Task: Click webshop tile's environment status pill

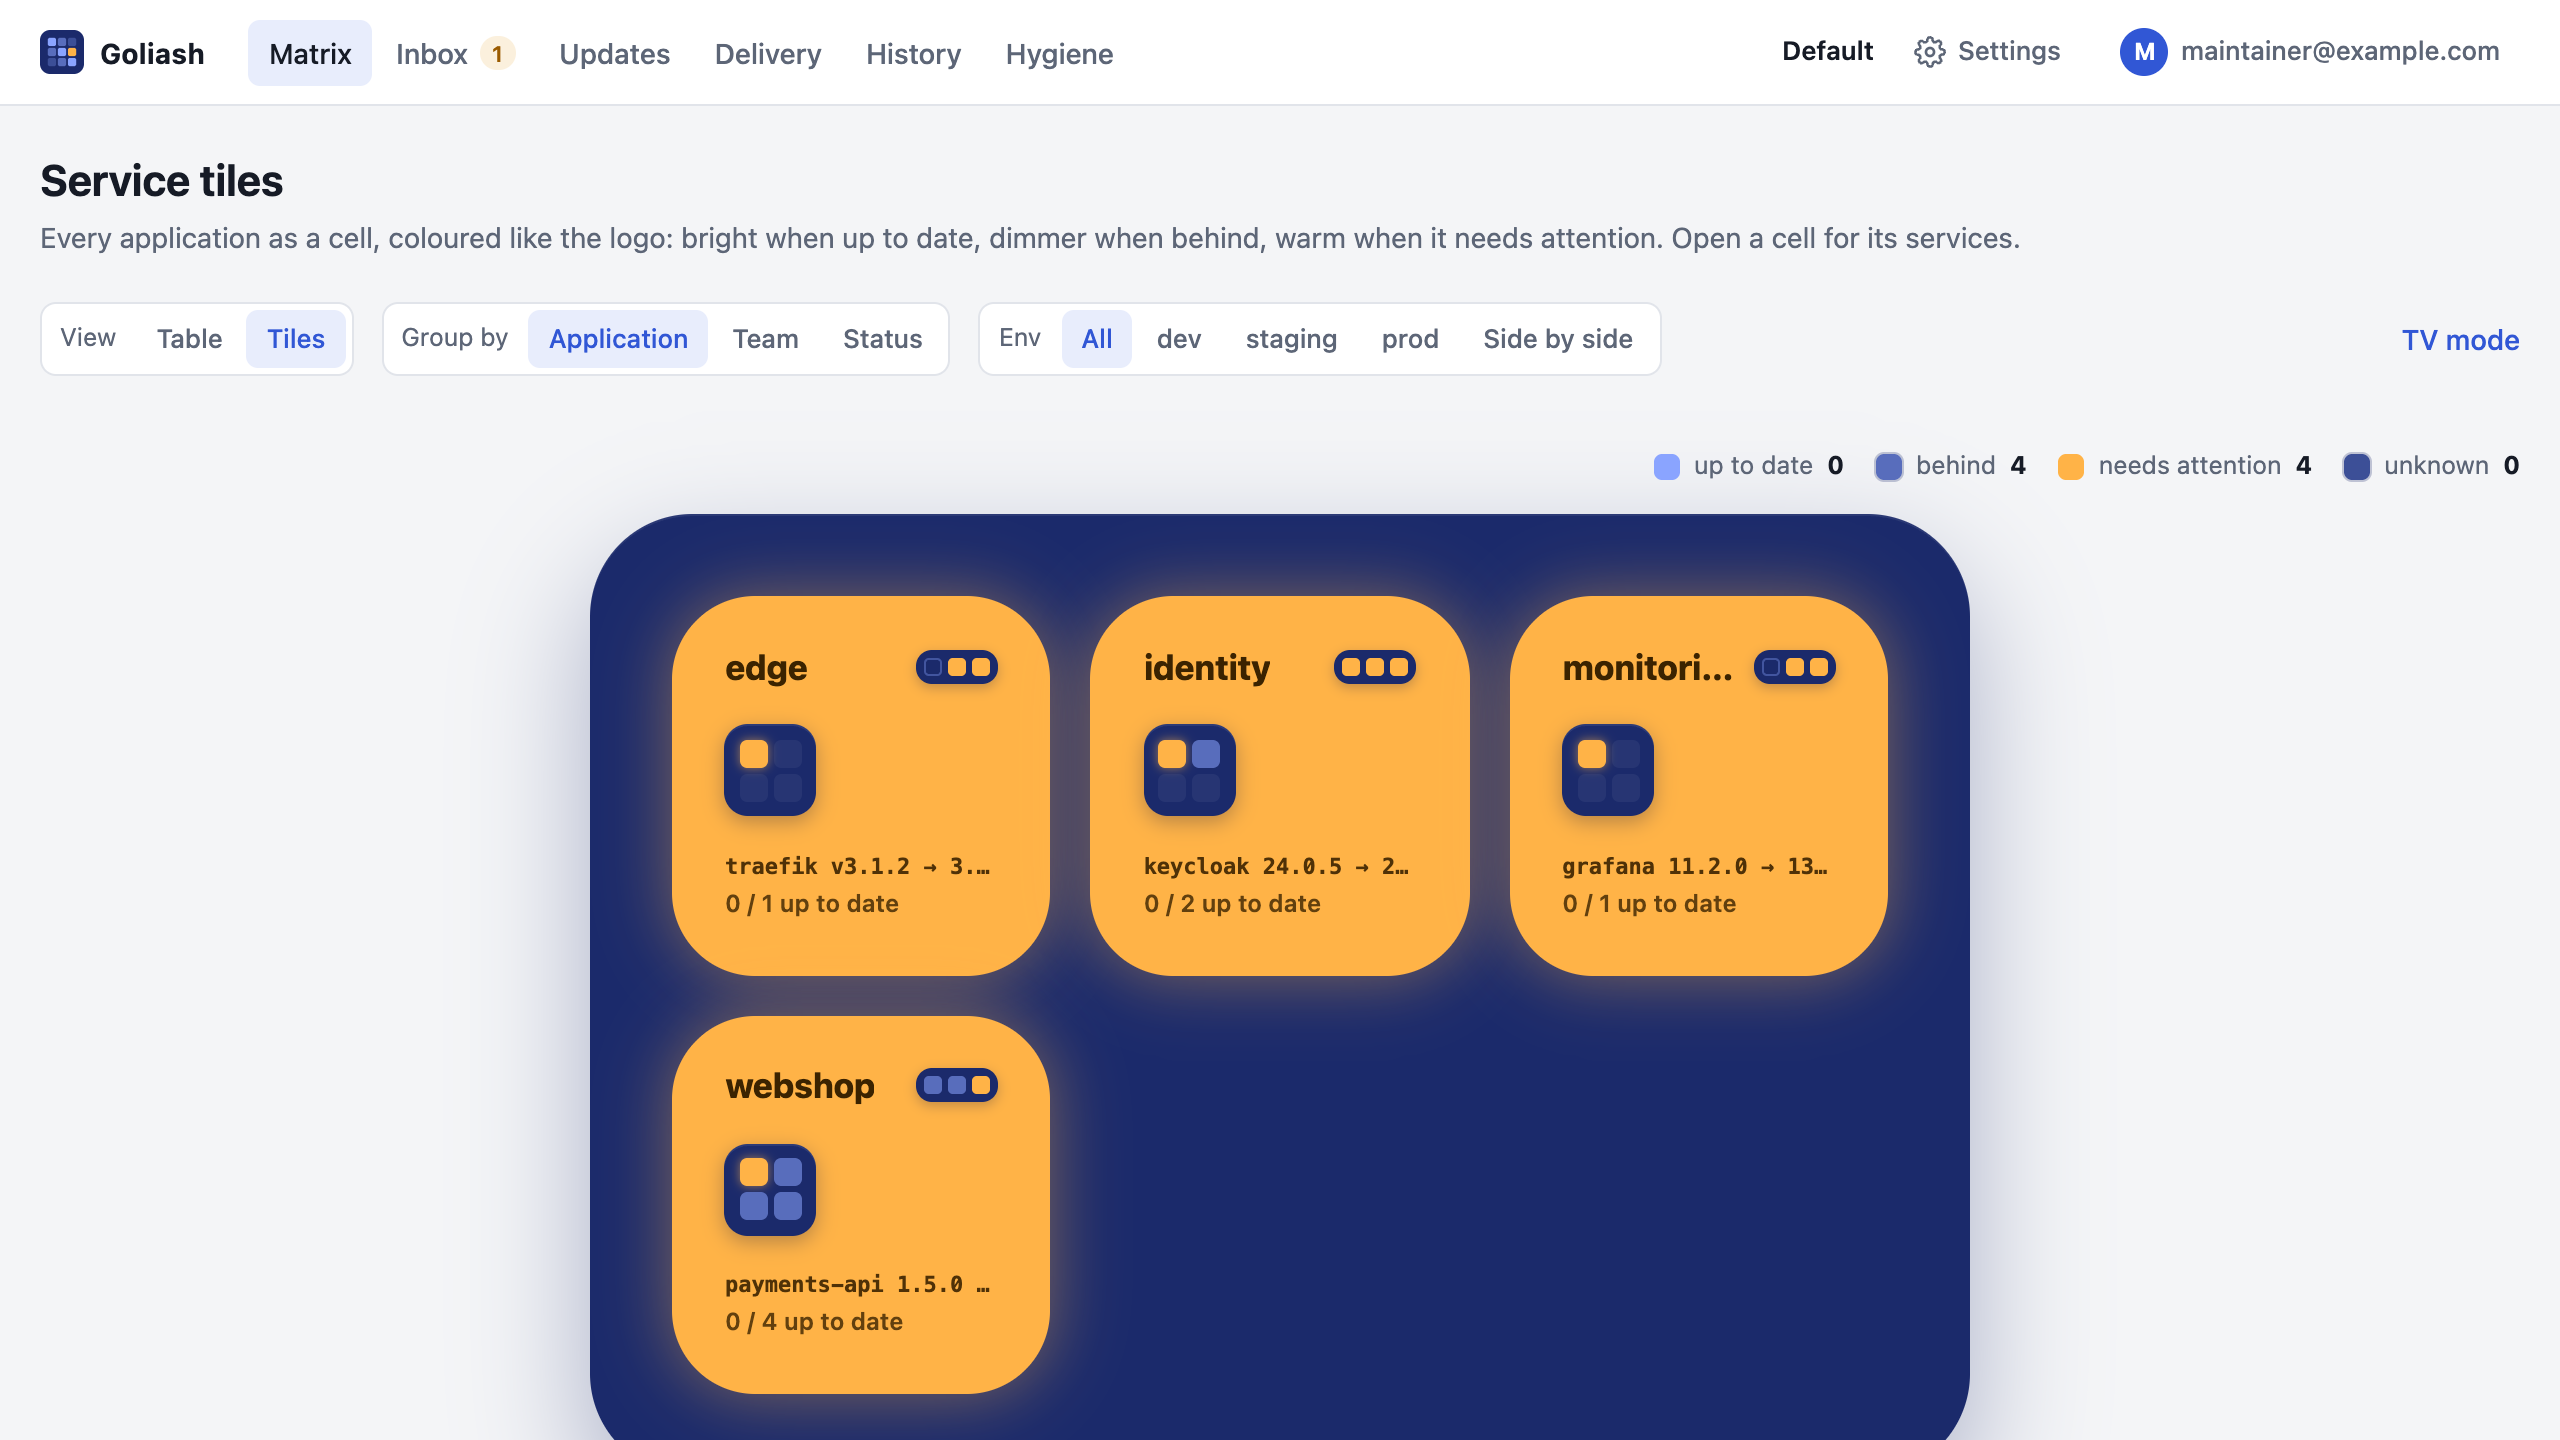Action: pos(956,1085)
